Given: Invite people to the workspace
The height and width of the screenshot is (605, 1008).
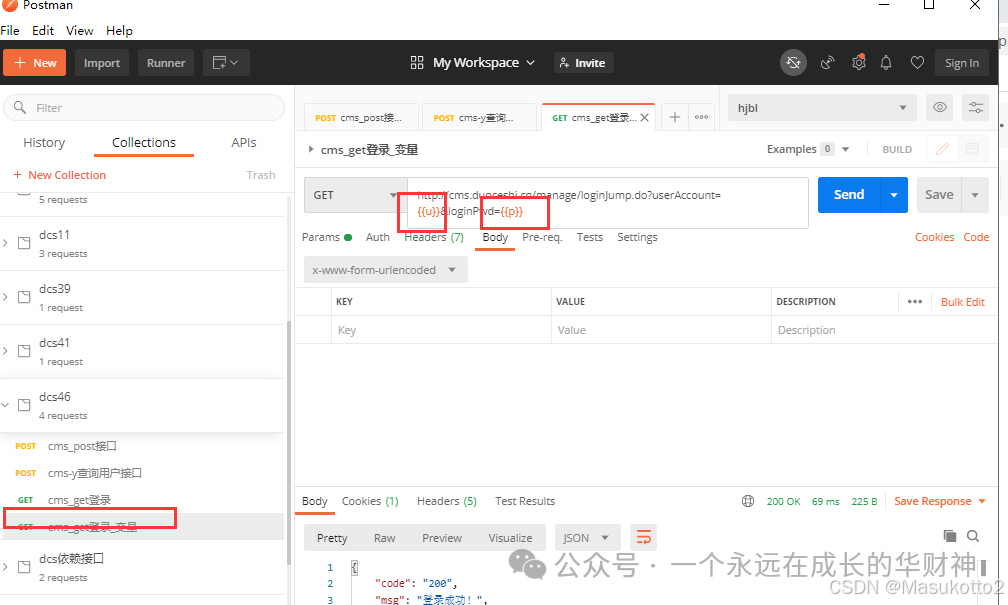Looking at the screenshot, I should tap(583, 63).
